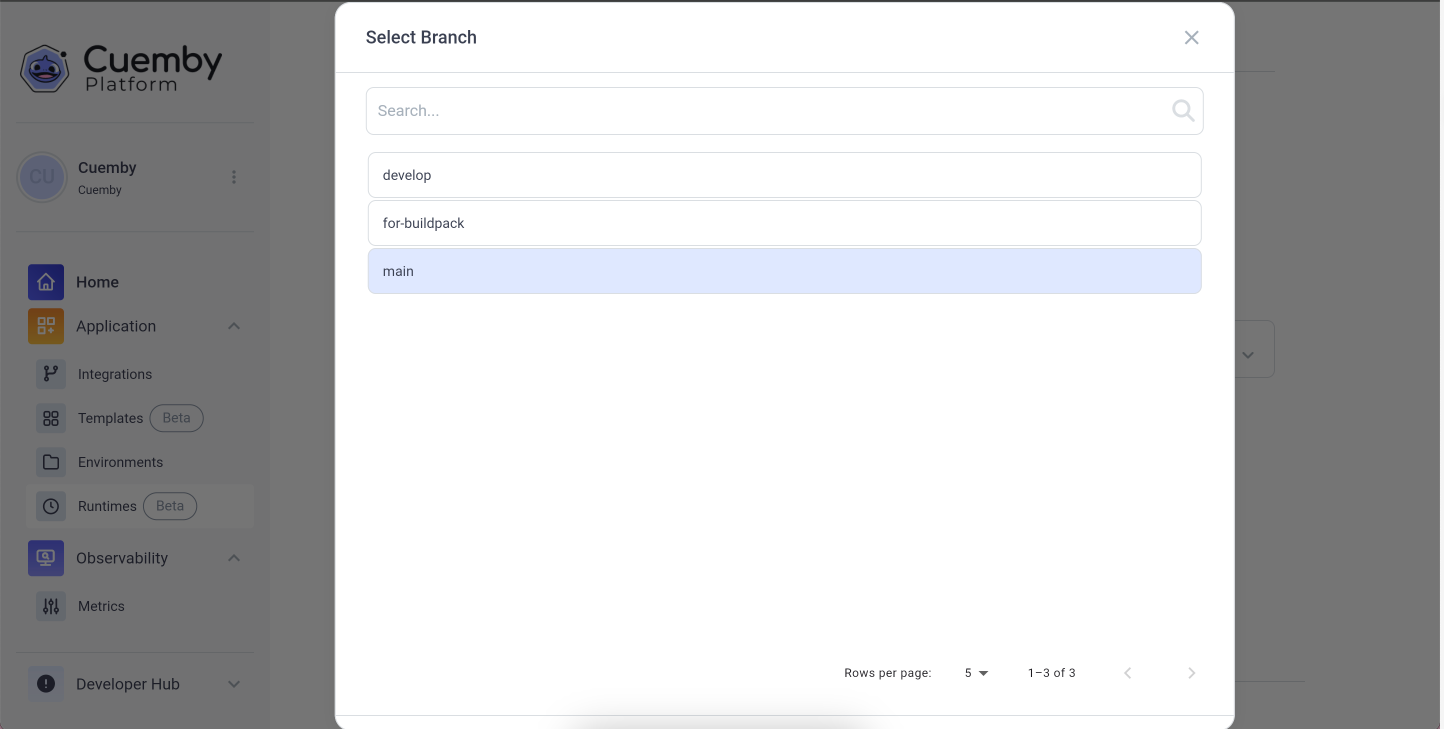1444x729 pixels.
Task: Collapse the Application section
Action: tap(234, 326)
